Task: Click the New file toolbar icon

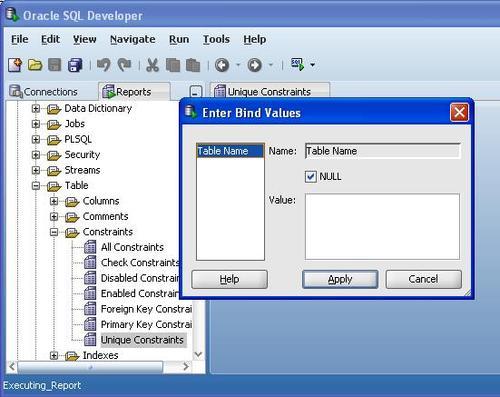Action: [15, 65]
